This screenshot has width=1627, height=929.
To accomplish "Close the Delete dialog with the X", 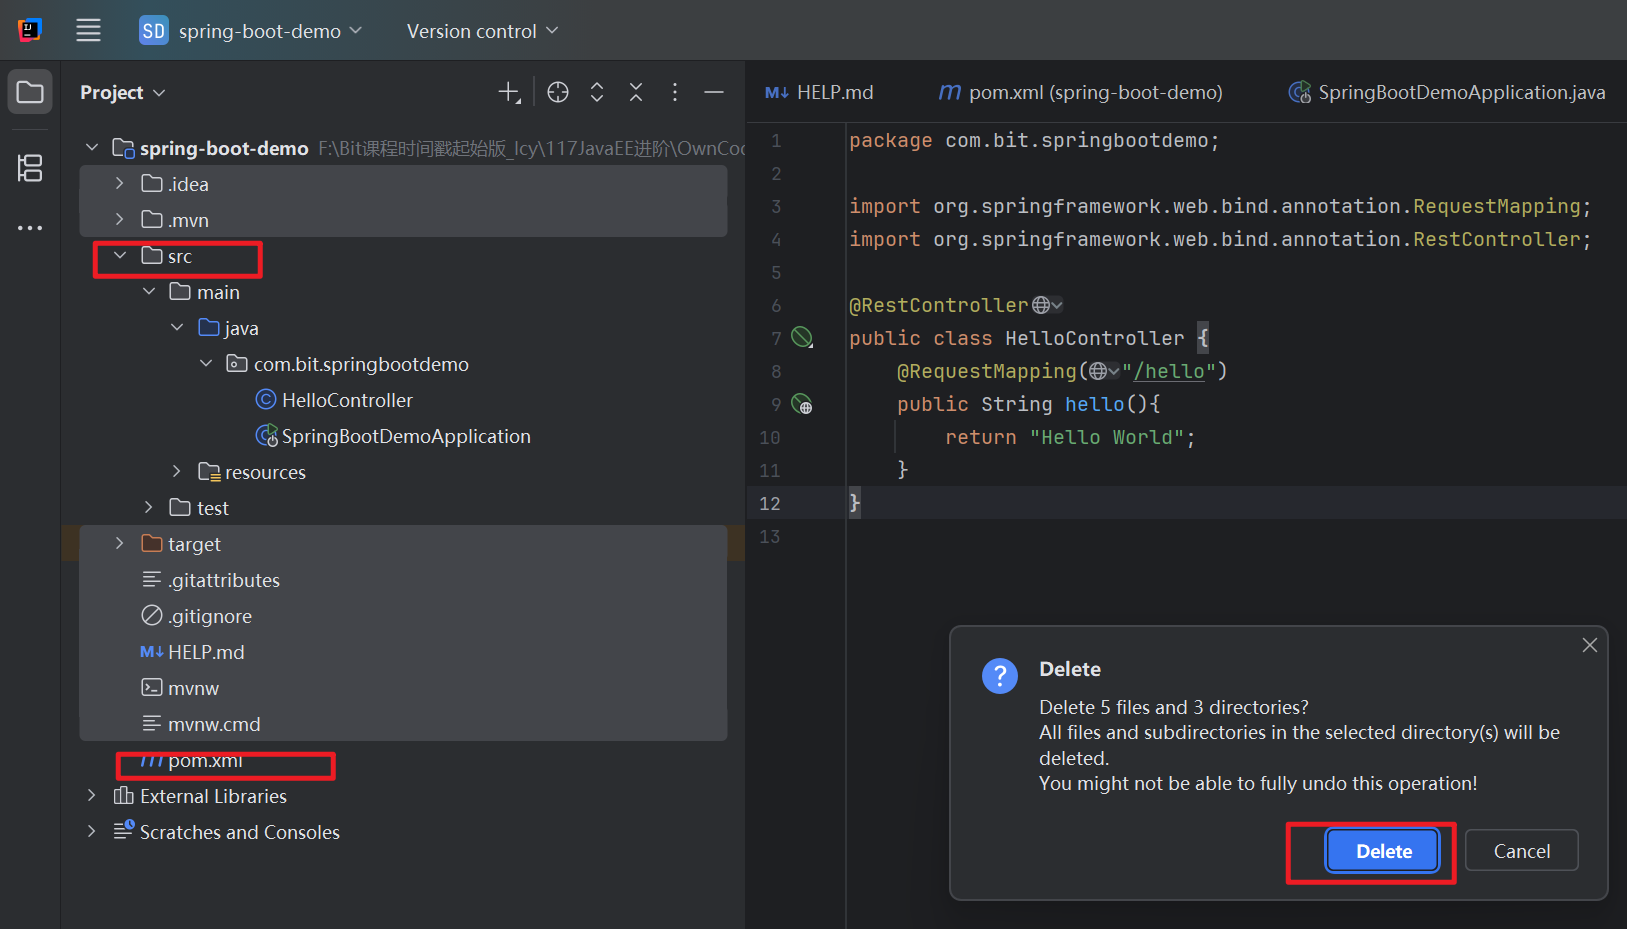I will pyautogui.click(x=1590, y=645).
